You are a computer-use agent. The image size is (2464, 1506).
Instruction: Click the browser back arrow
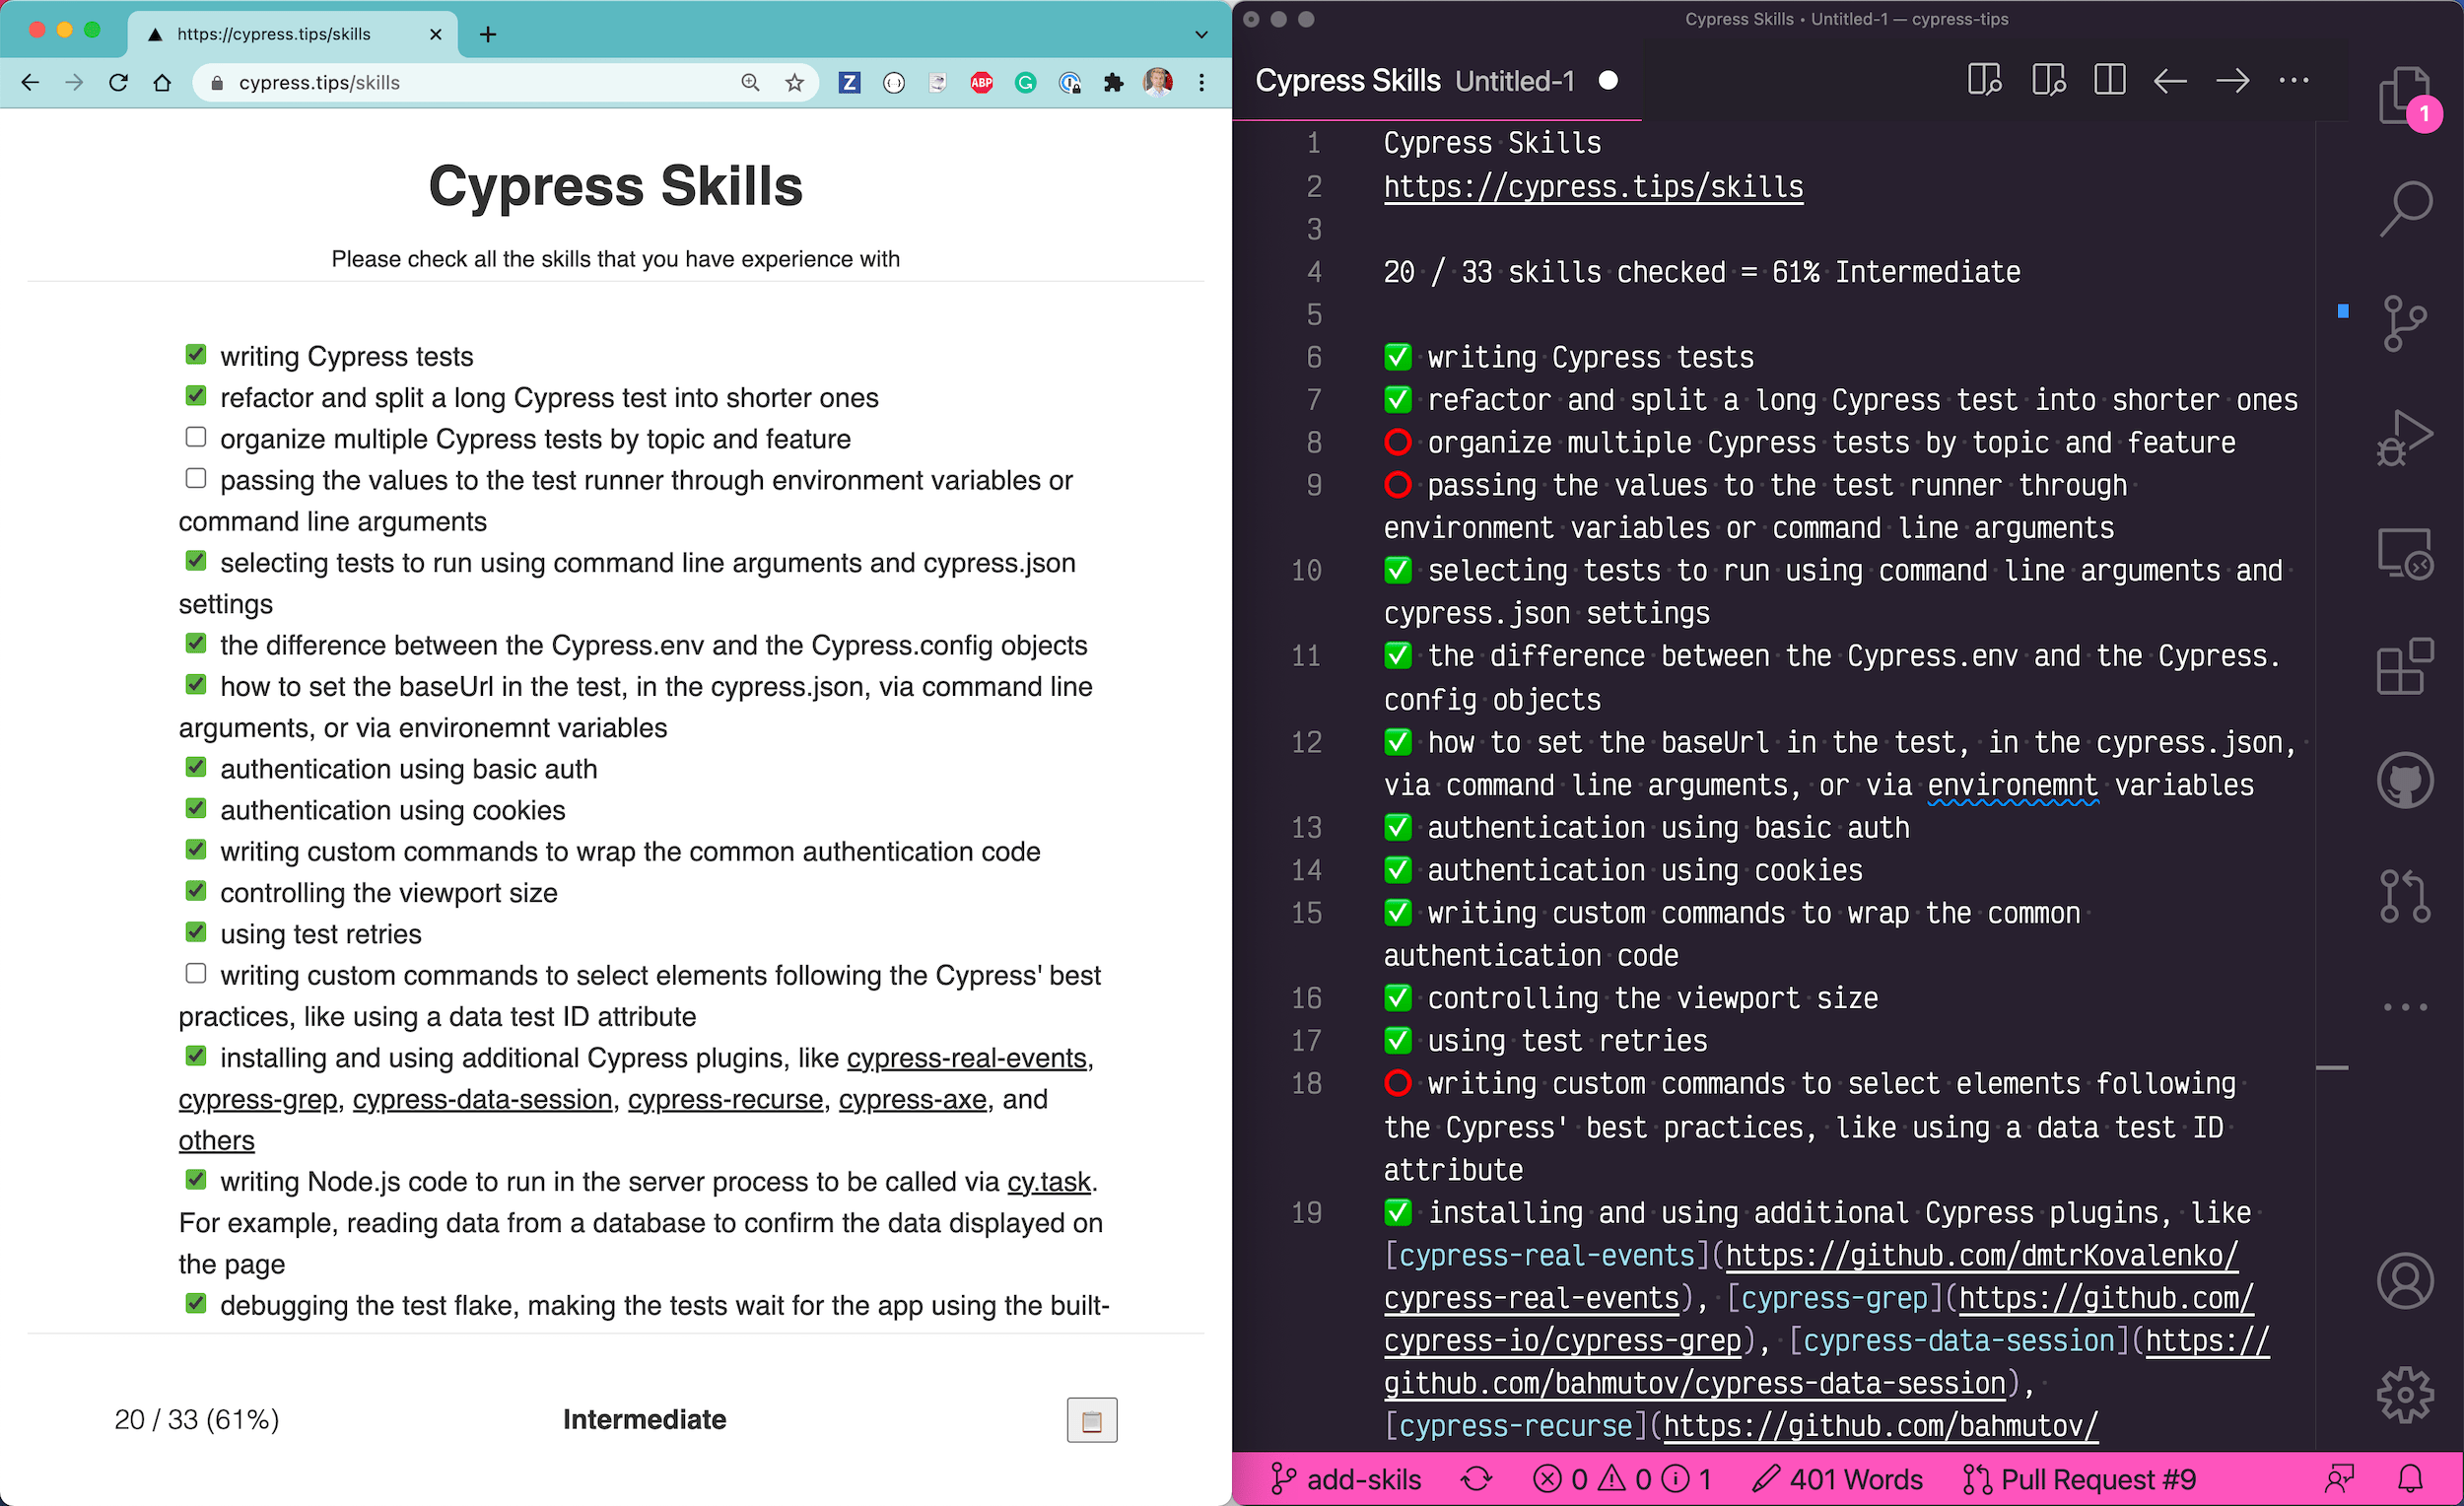30,83
